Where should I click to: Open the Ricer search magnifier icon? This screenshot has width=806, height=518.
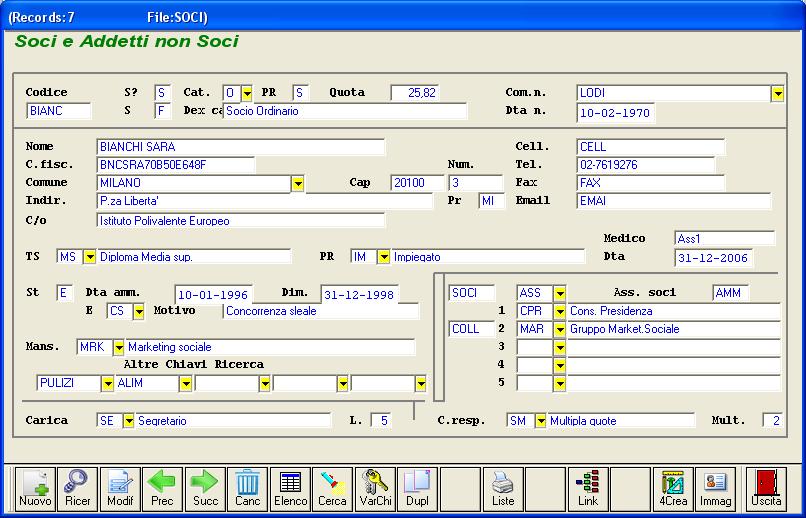77,489
